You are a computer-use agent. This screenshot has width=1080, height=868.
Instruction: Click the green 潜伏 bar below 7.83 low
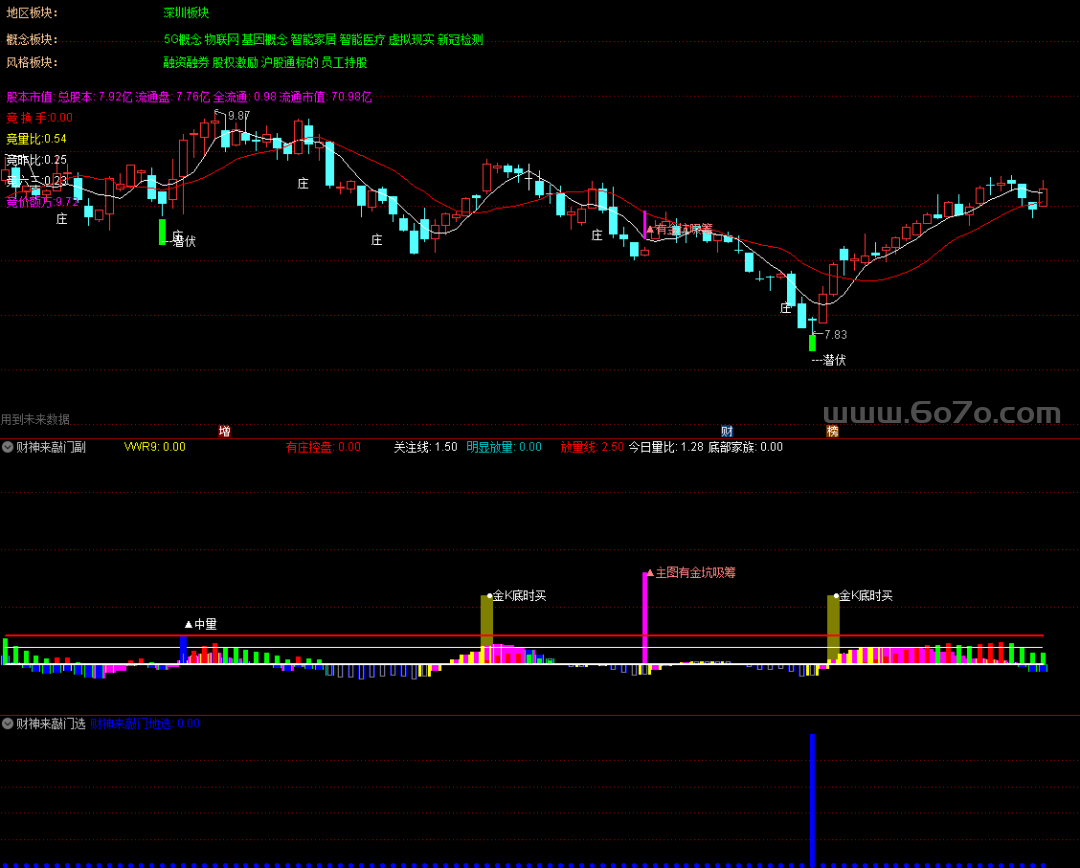pos(812,343)
